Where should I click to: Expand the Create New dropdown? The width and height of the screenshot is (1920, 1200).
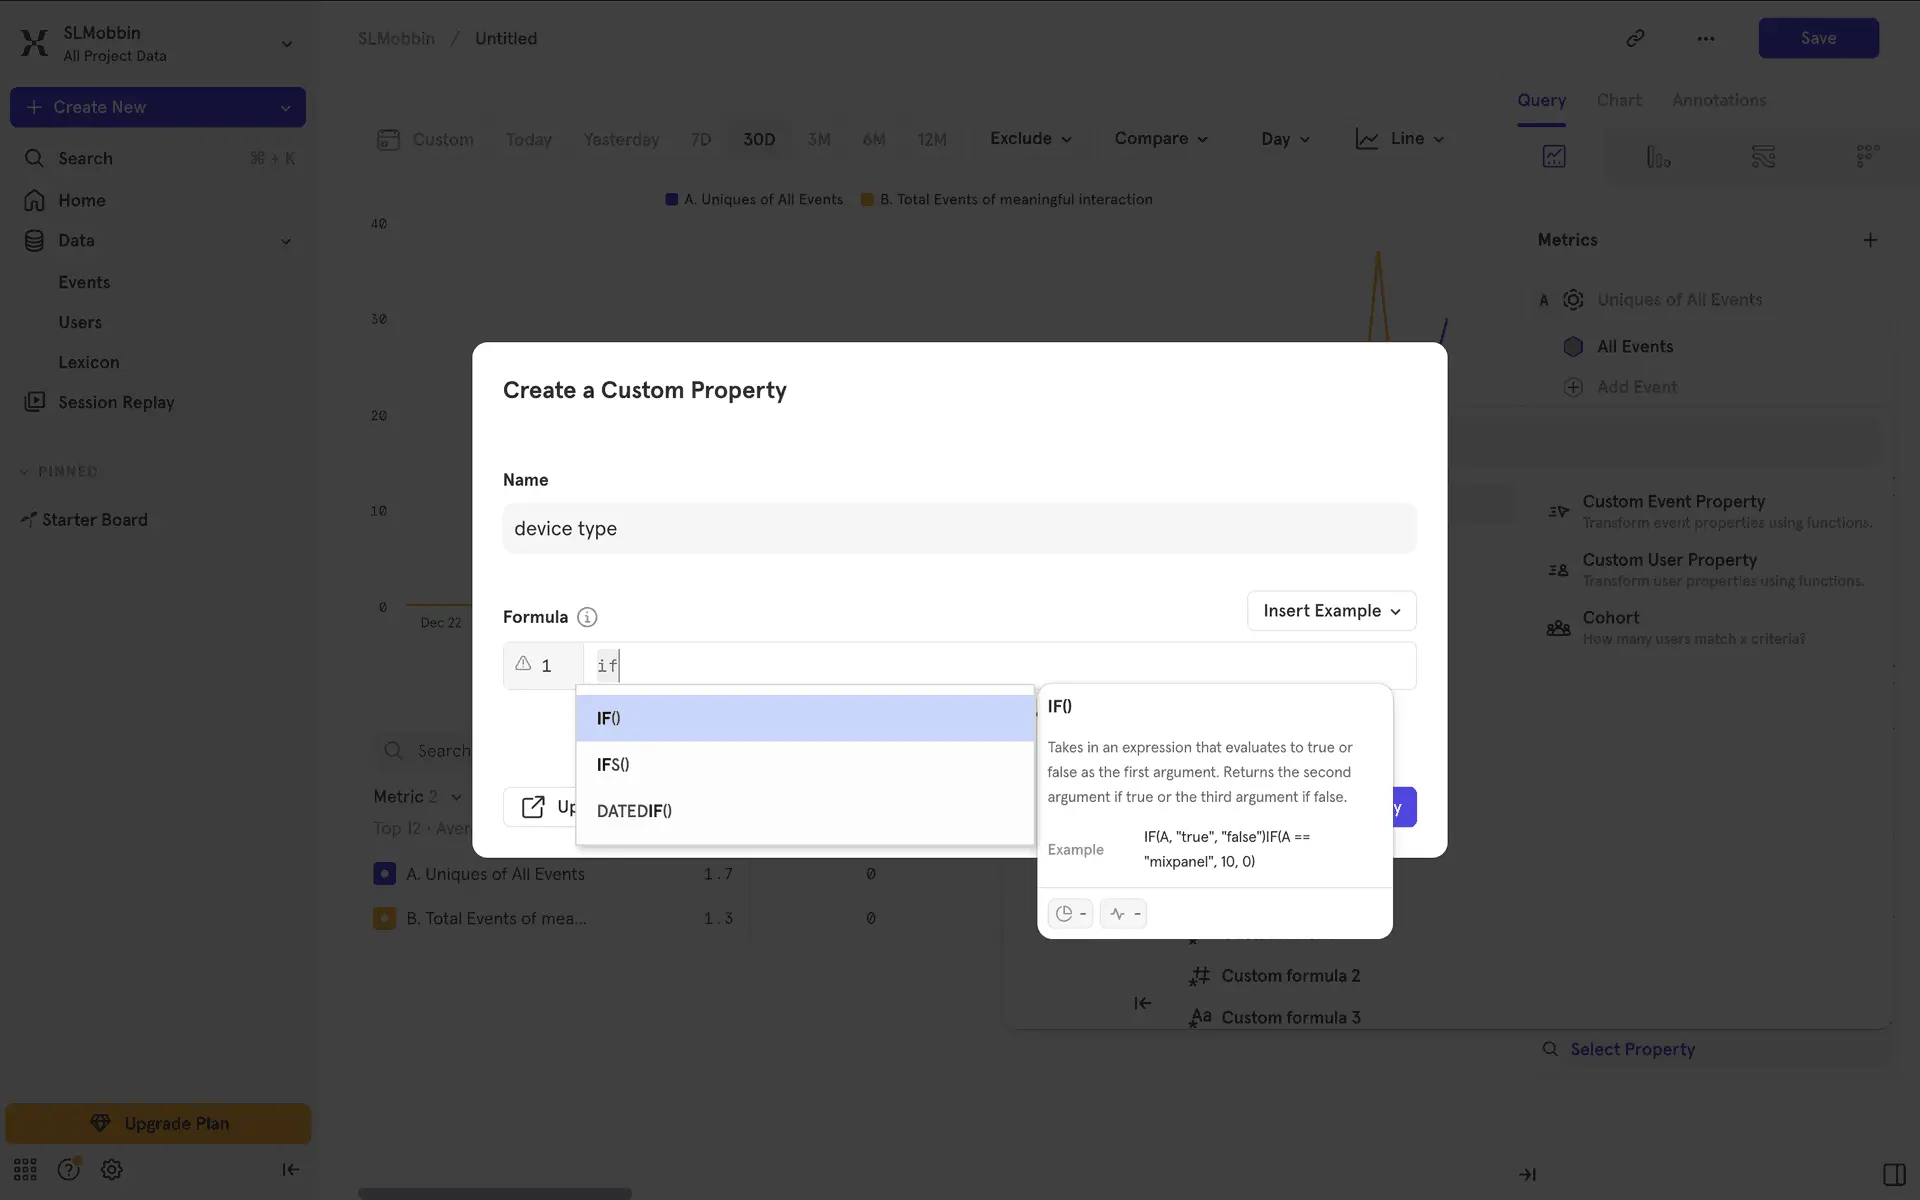(285, 107)
